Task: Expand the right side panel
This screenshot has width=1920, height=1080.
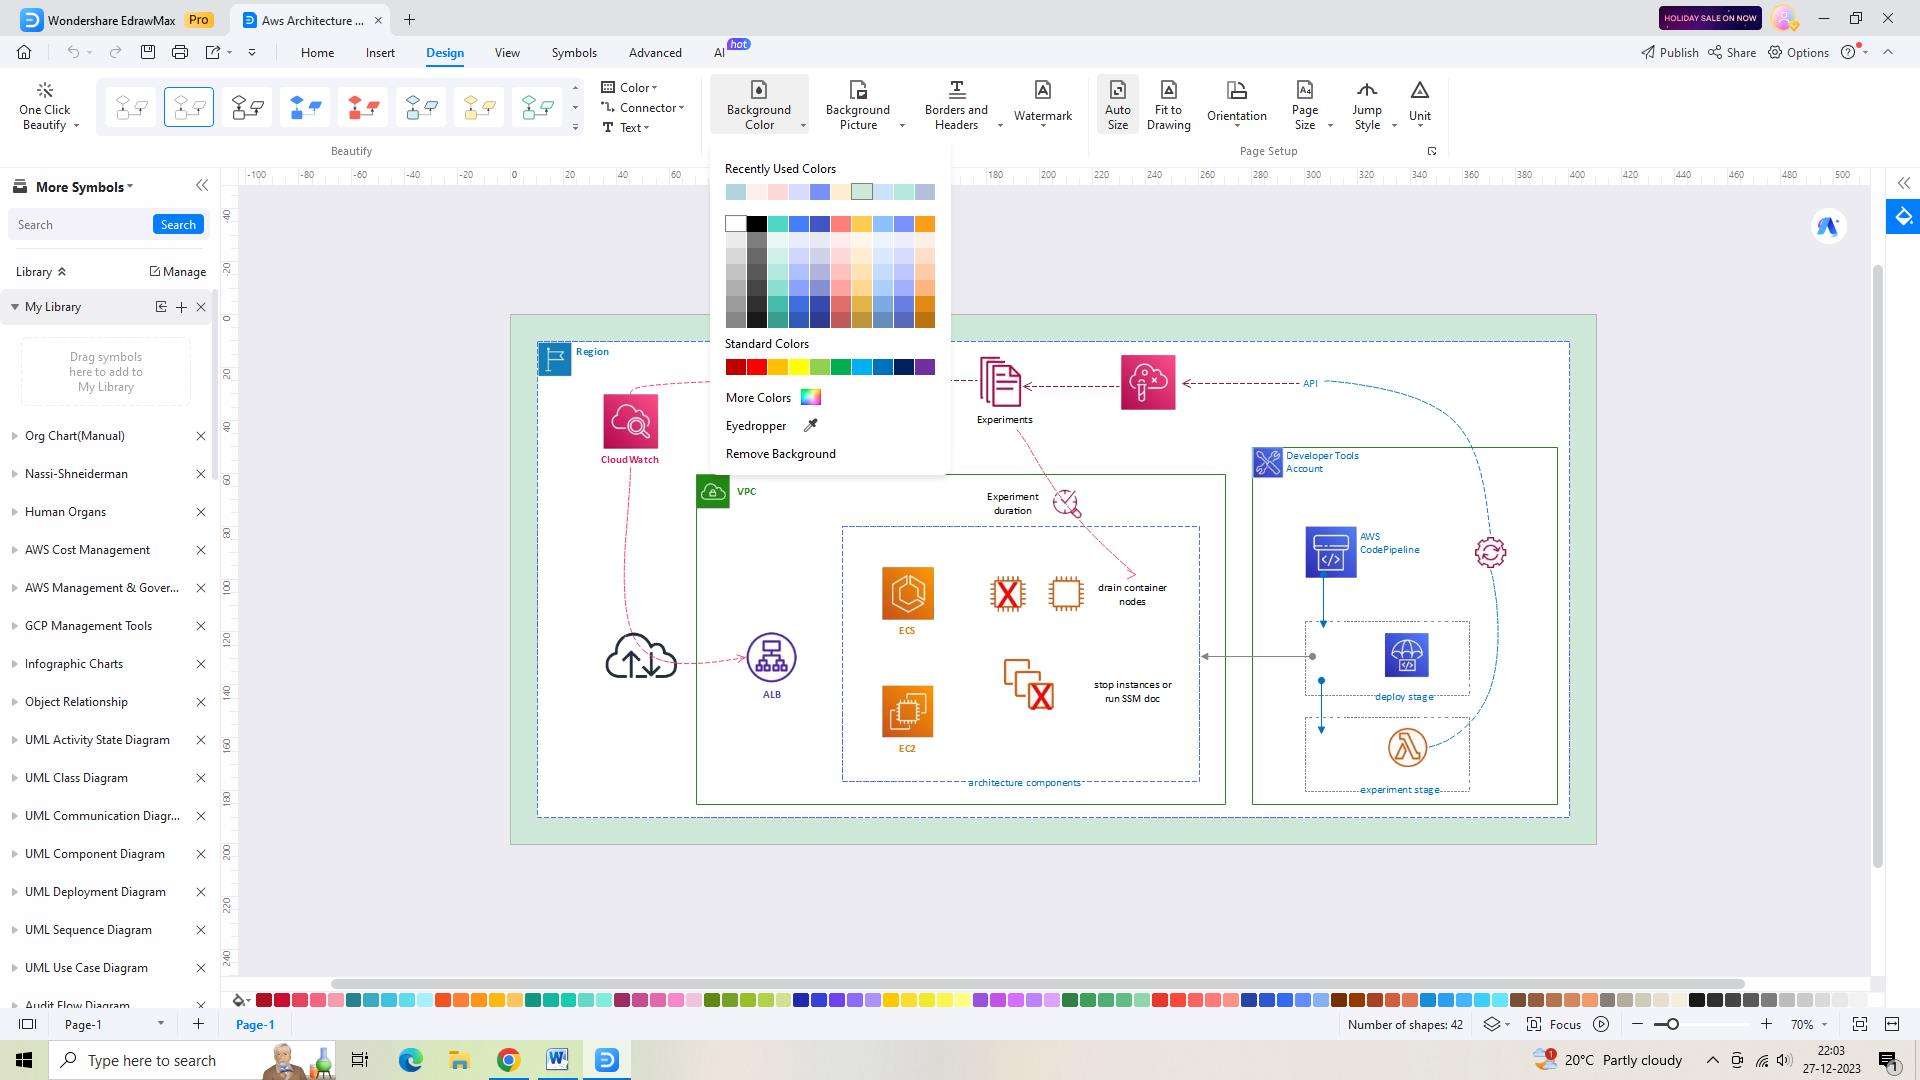Action: click(x=1903, y=184)
